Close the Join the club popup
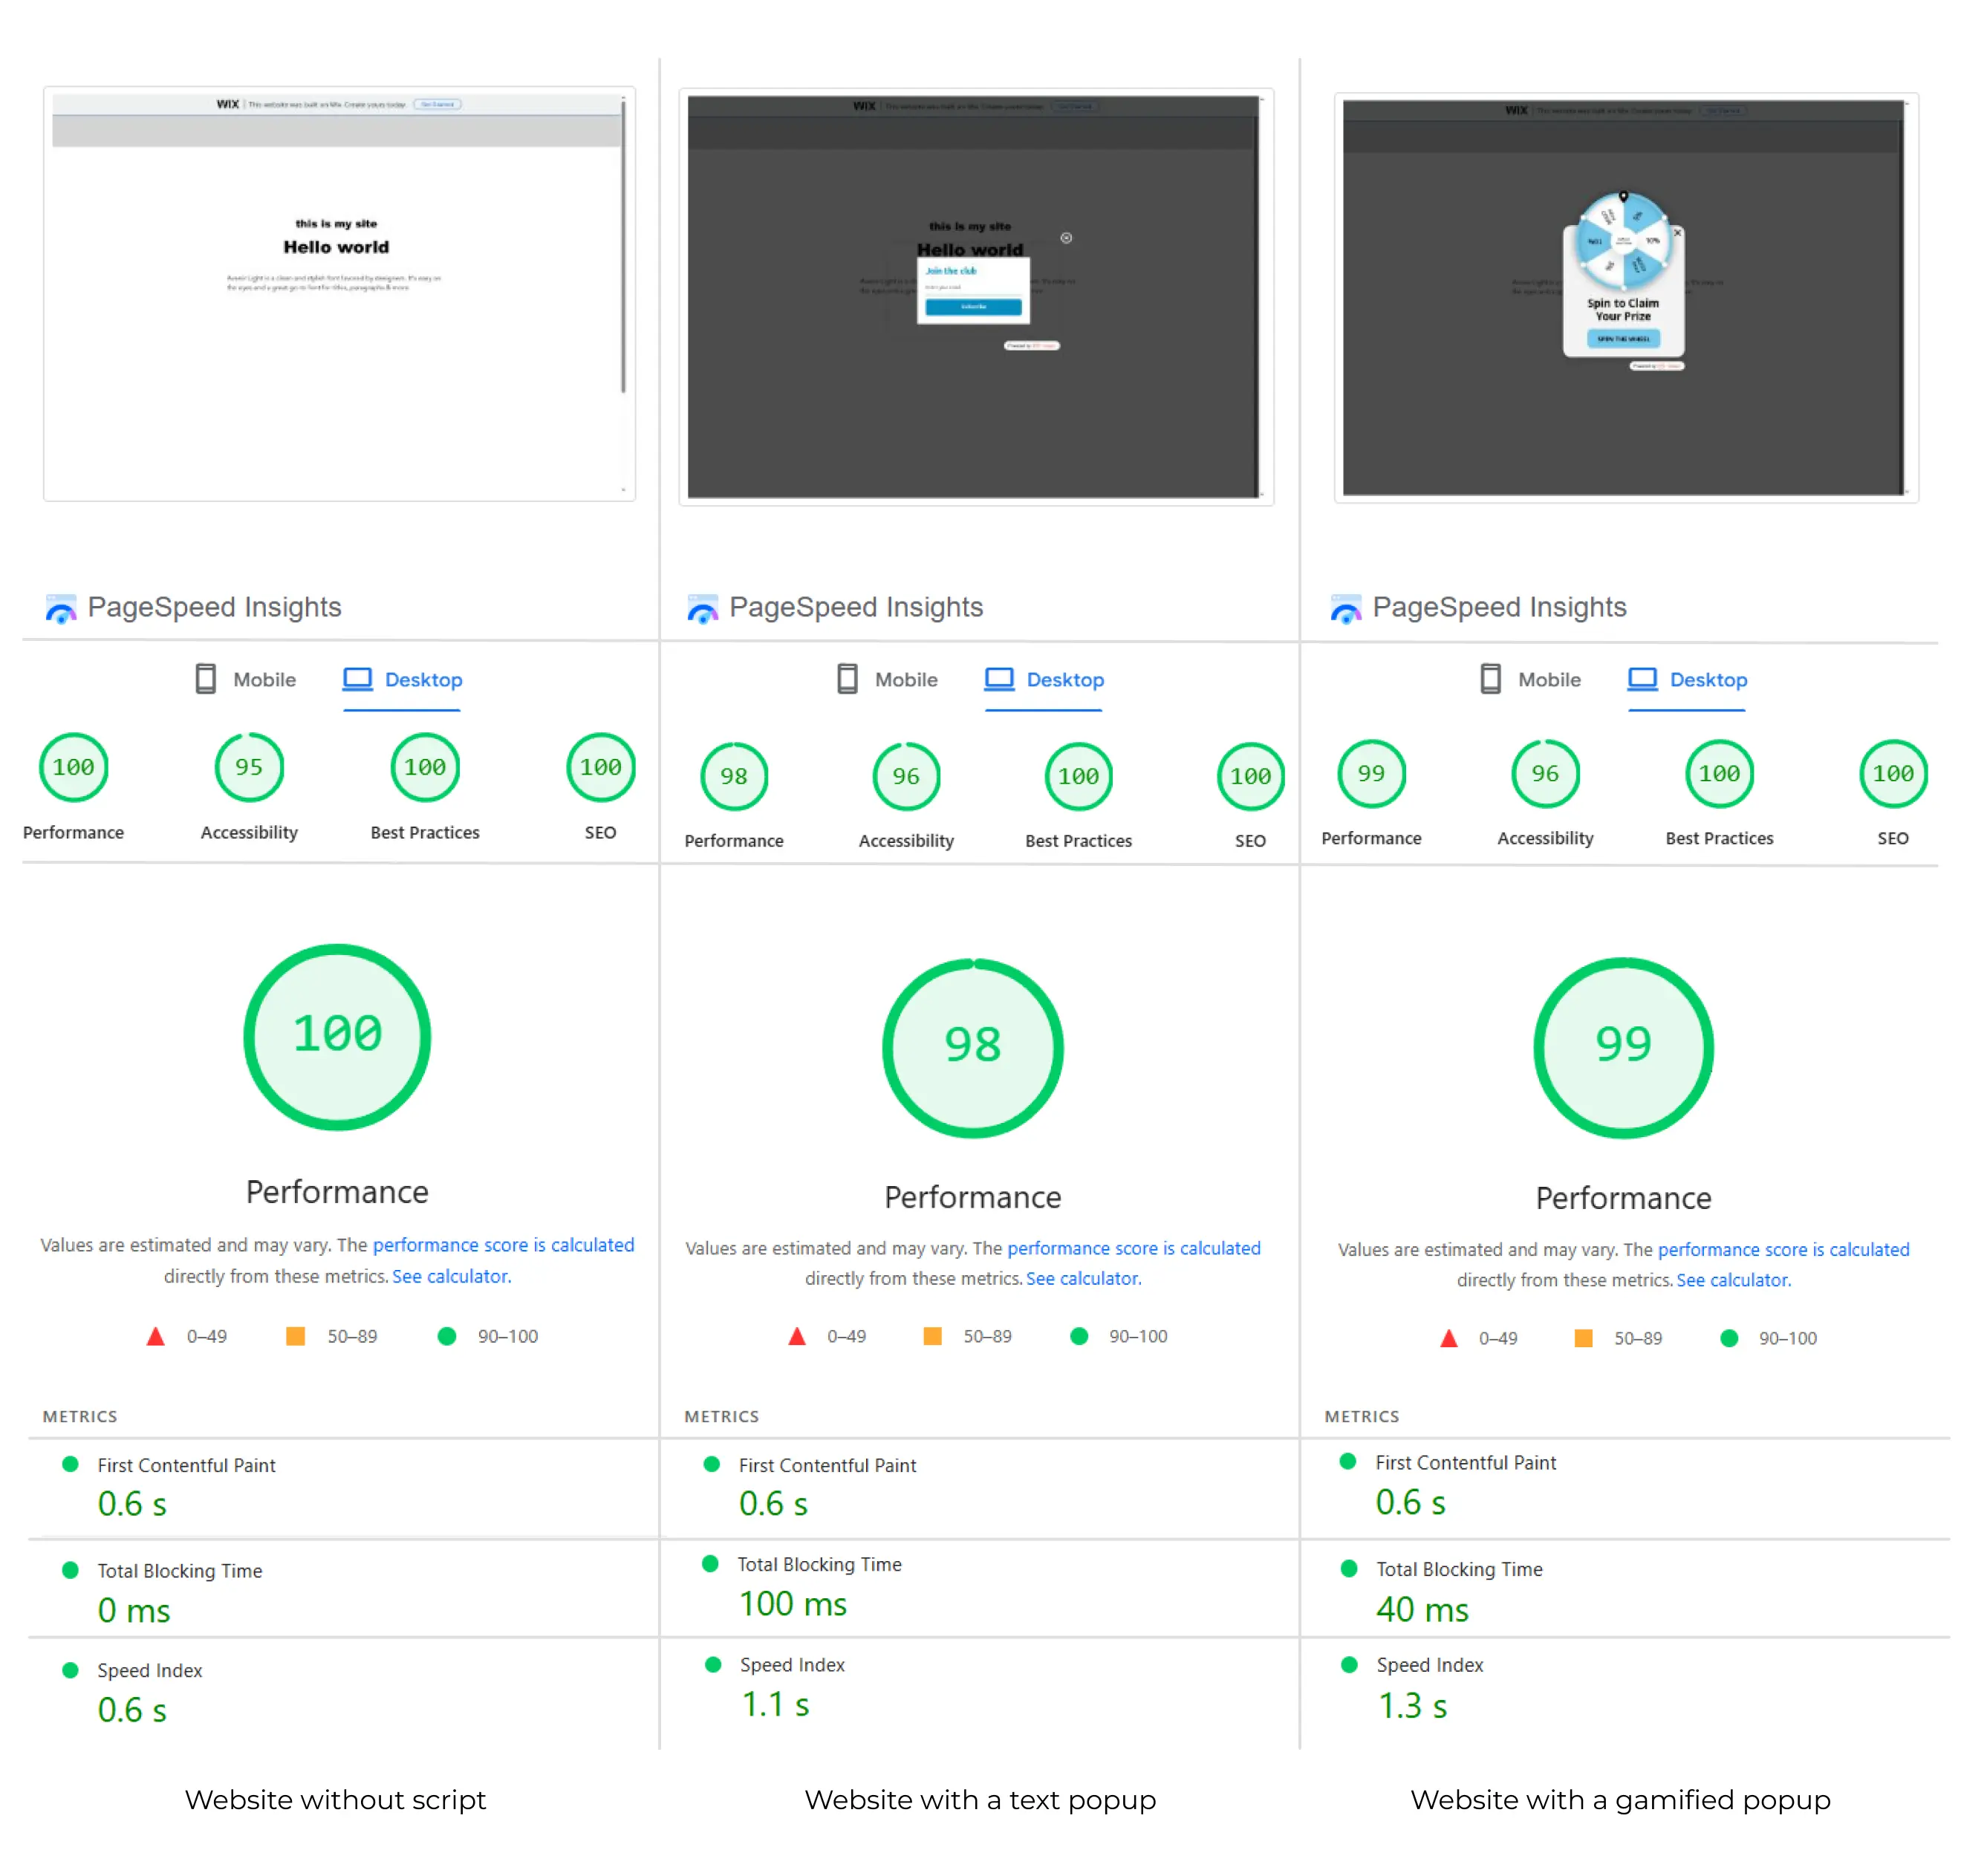Viewport: 1961px width, 1876px height. point(1065,238)
